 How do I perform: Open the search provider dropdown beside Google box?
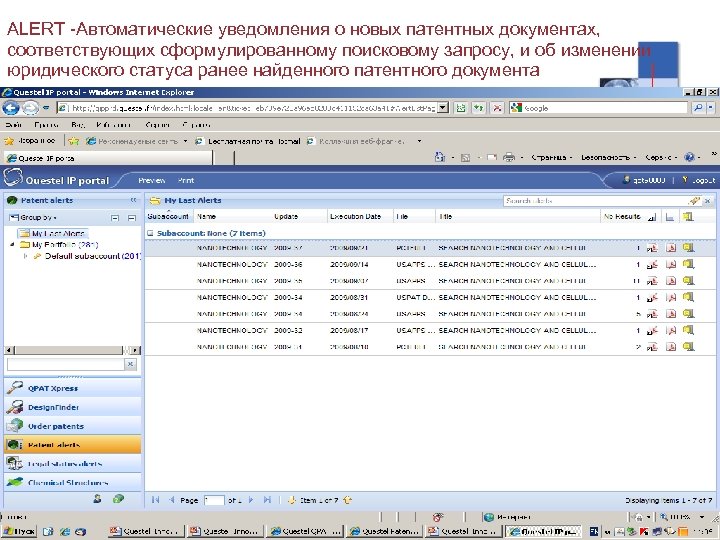[710, 108]
